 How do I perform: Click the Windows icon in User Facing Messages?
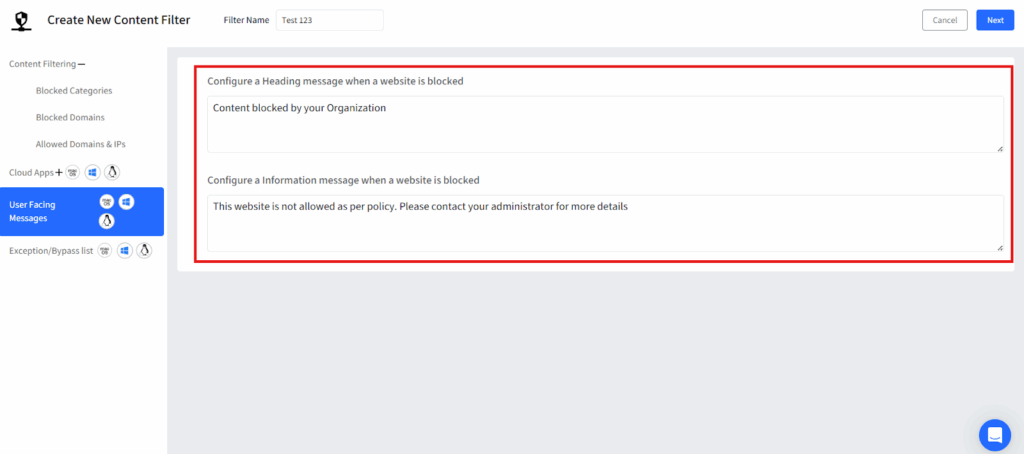click(x=126, y=202)
